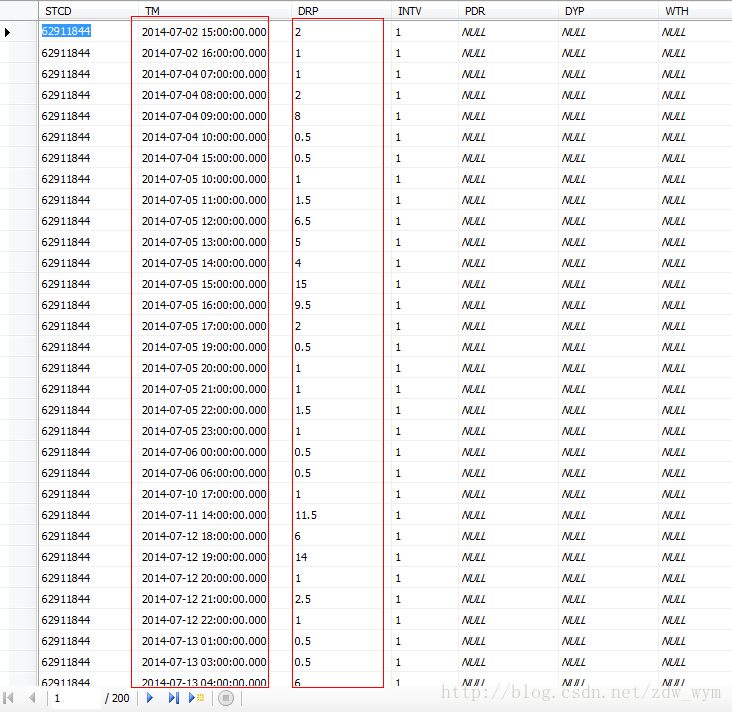Click STCD cell in 2014-07-12 22:00 row
The height and width of the screenshot is (712, 732).
click(x=66, y=620)
